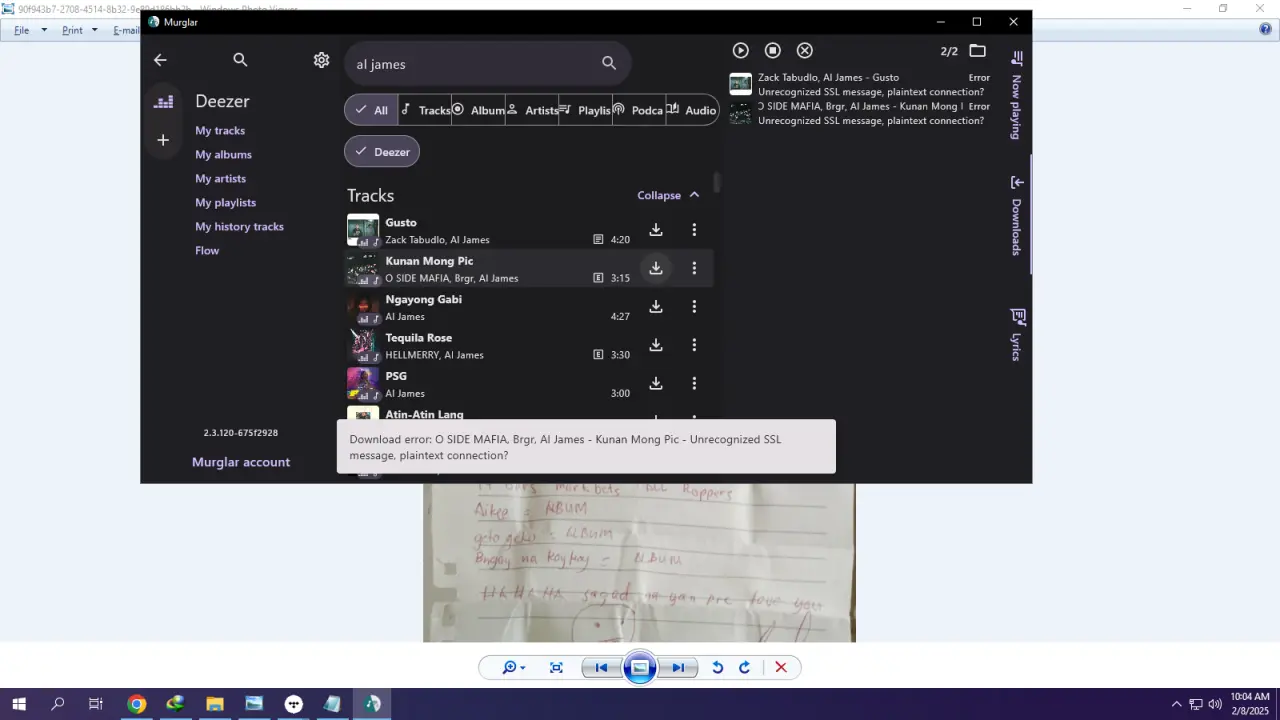Add a service with the plus icon
Viewport: 1280px width, 720px height.
tap(163, 140)
